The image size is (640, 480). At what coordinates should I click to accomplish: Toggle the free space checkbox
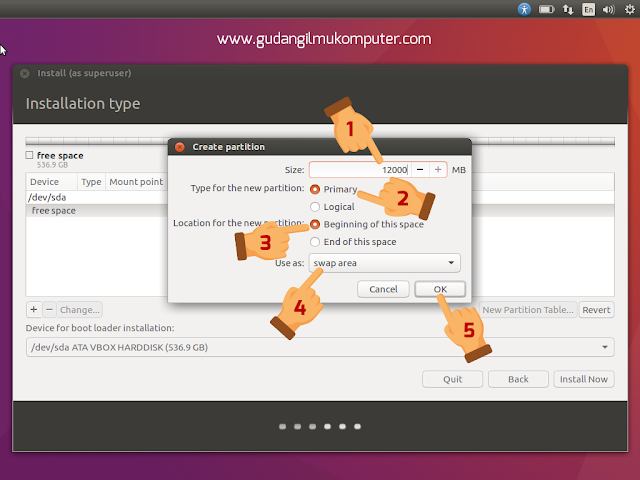(29, 155)
